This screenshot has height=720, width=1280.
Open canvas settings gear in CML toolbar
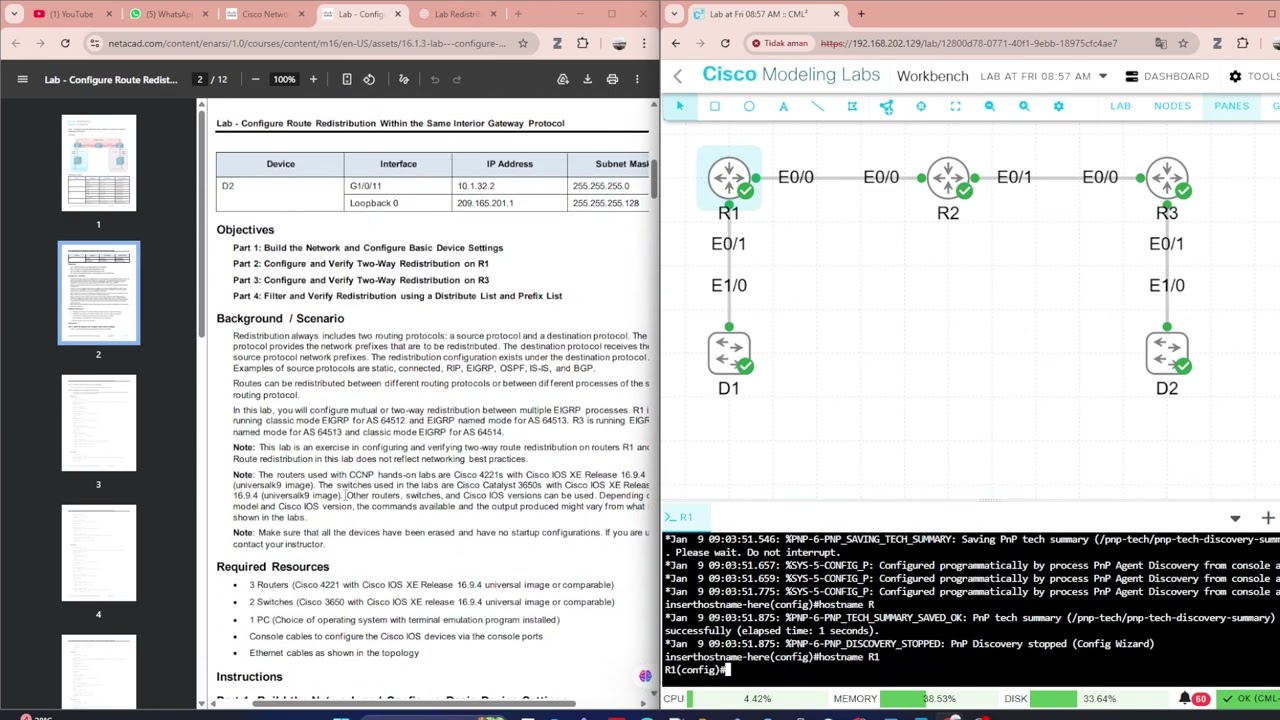pyautogui.click(x=1058, y=106)
